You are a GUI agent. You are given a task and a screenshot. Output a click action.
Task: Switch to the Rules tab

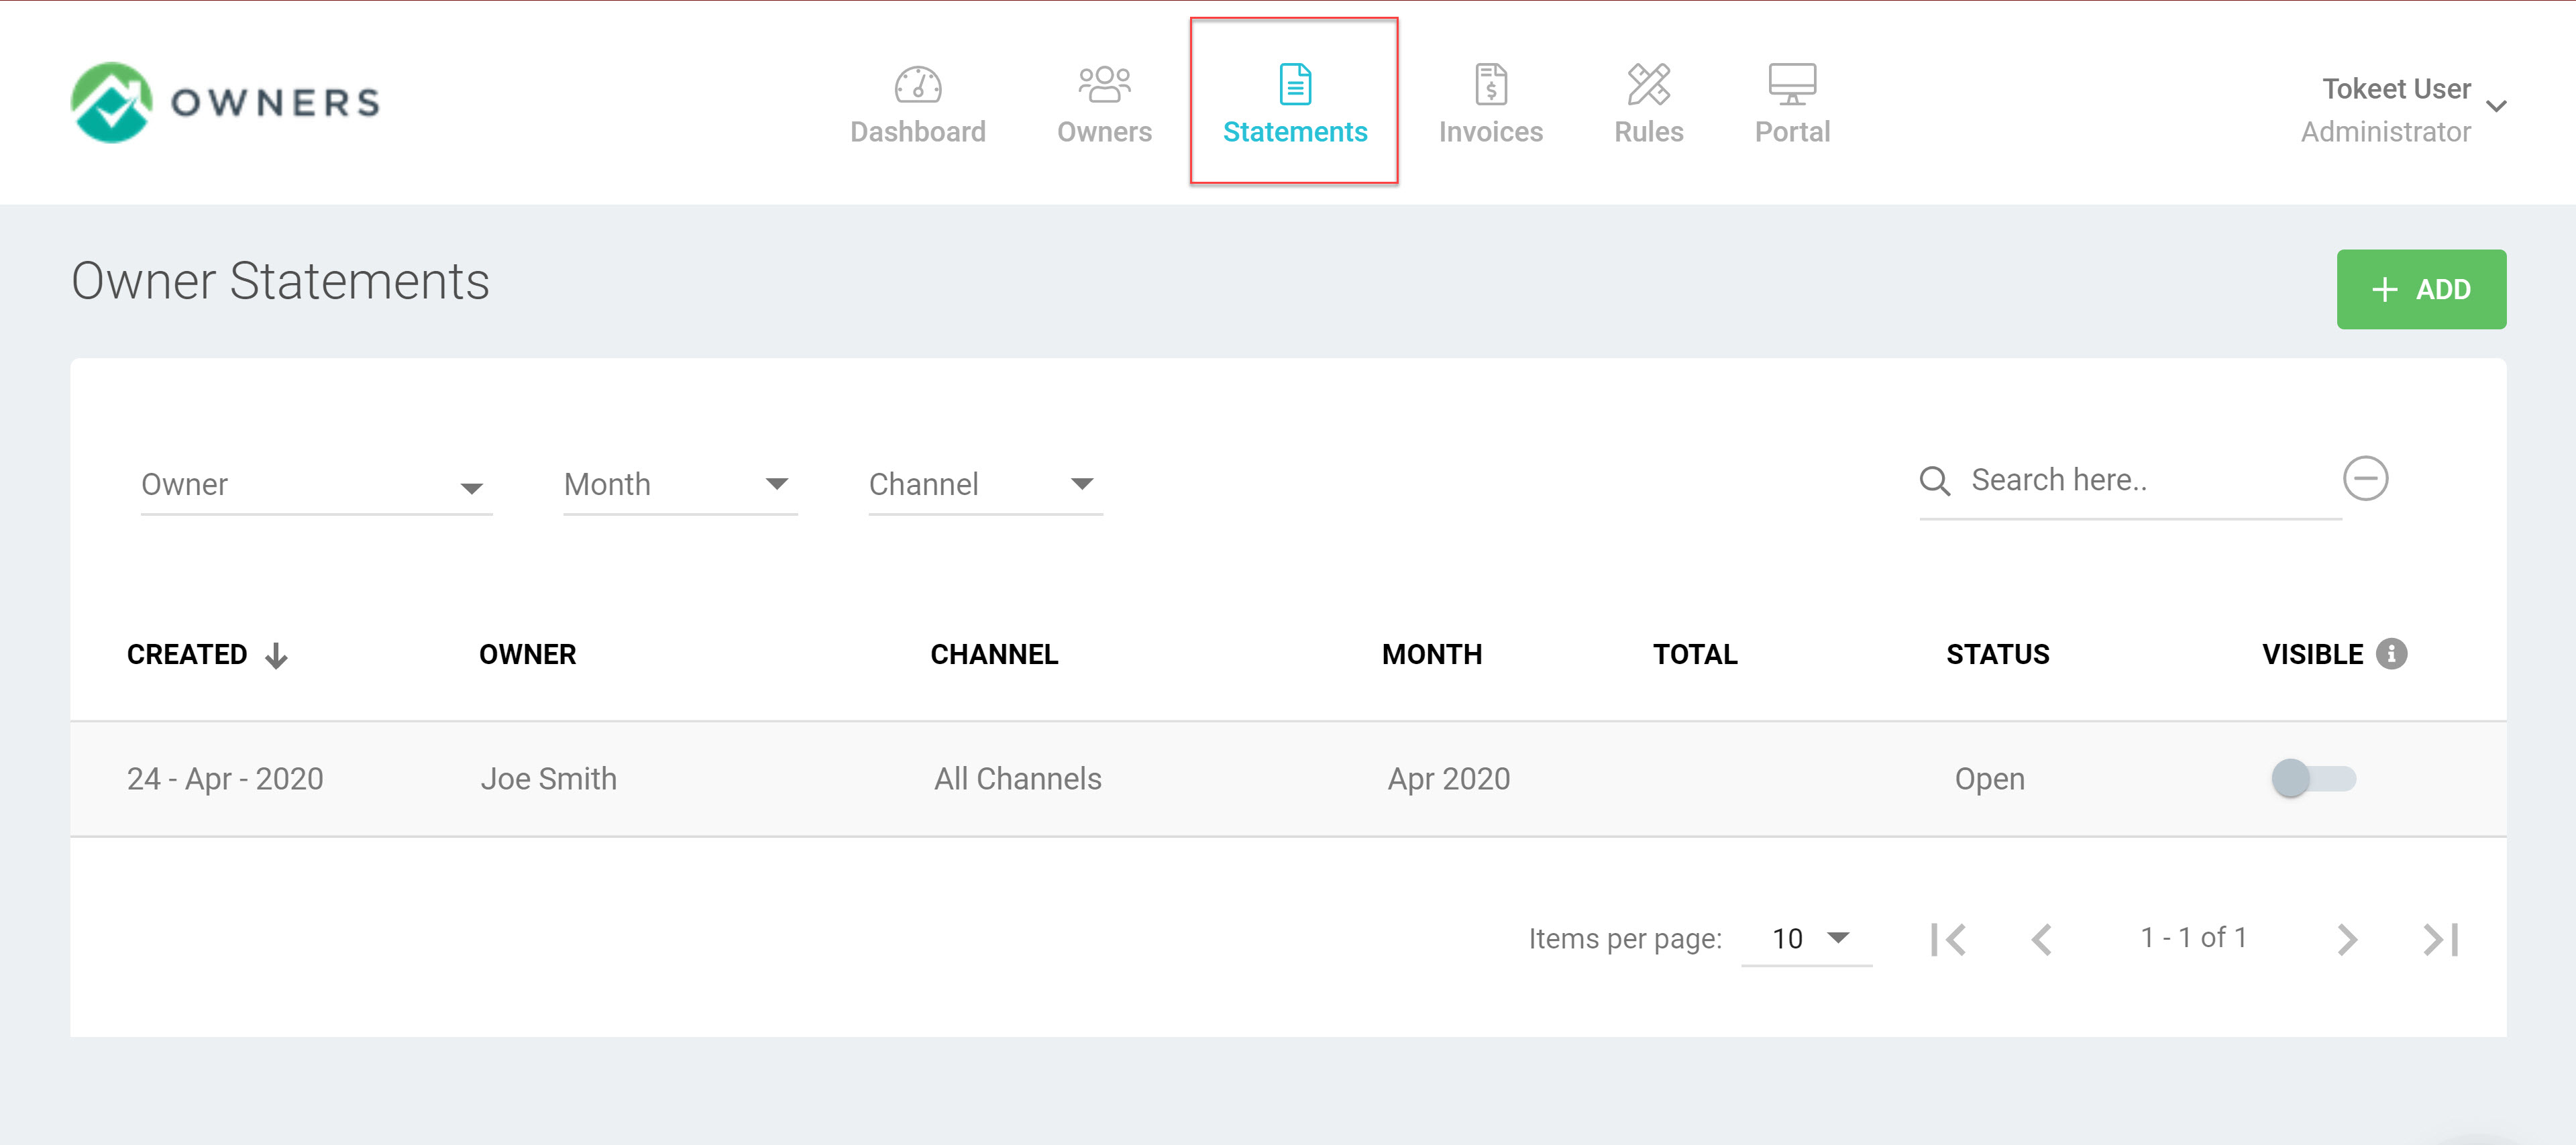coord(1648,132)
